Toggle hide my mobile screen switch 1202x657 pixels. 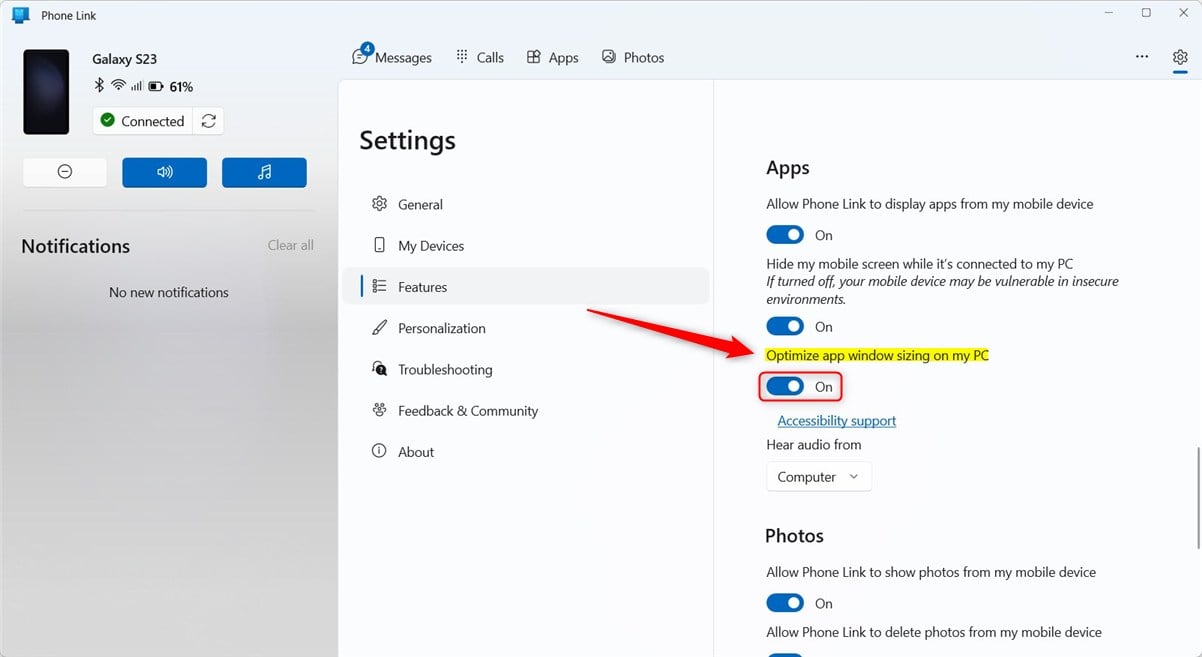point(785,327)
